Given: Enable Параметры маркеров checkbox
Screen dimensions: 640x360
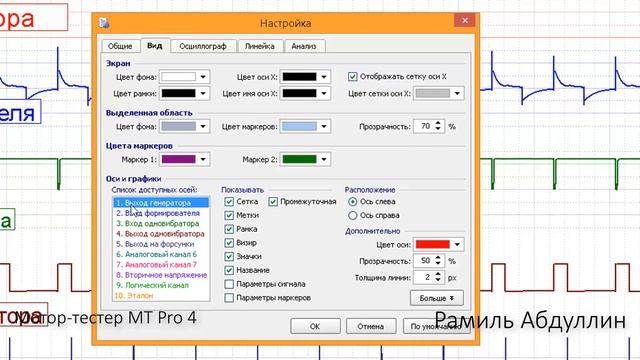Looking at the screenshot, I should [x=229, y=298].
